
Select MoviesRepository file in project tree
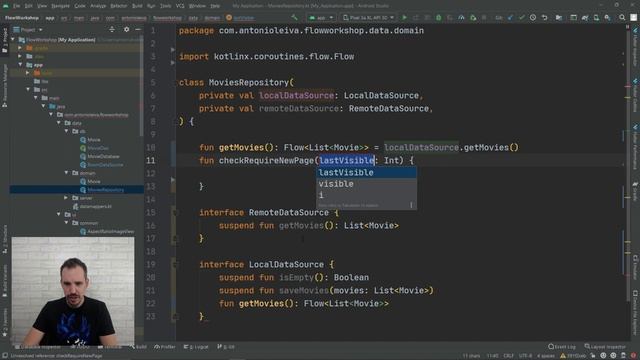105,189
